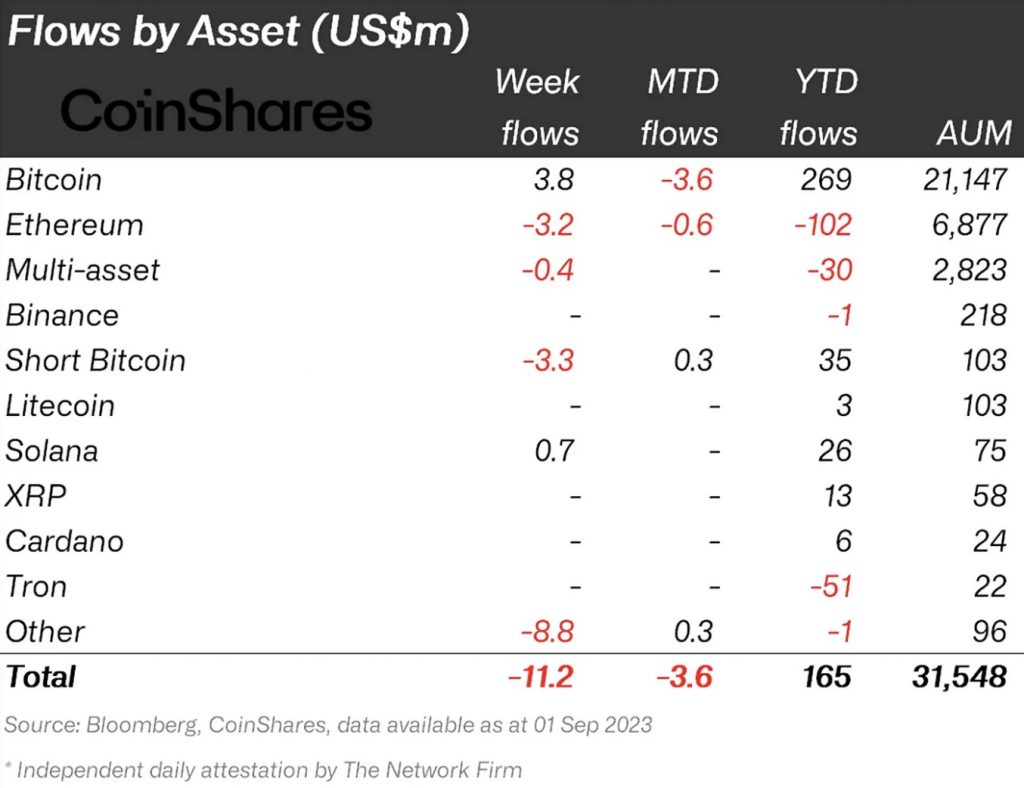Click the Bloomberg, CoinShares source note
1024x788 pixels.
(x=328, y=725)
